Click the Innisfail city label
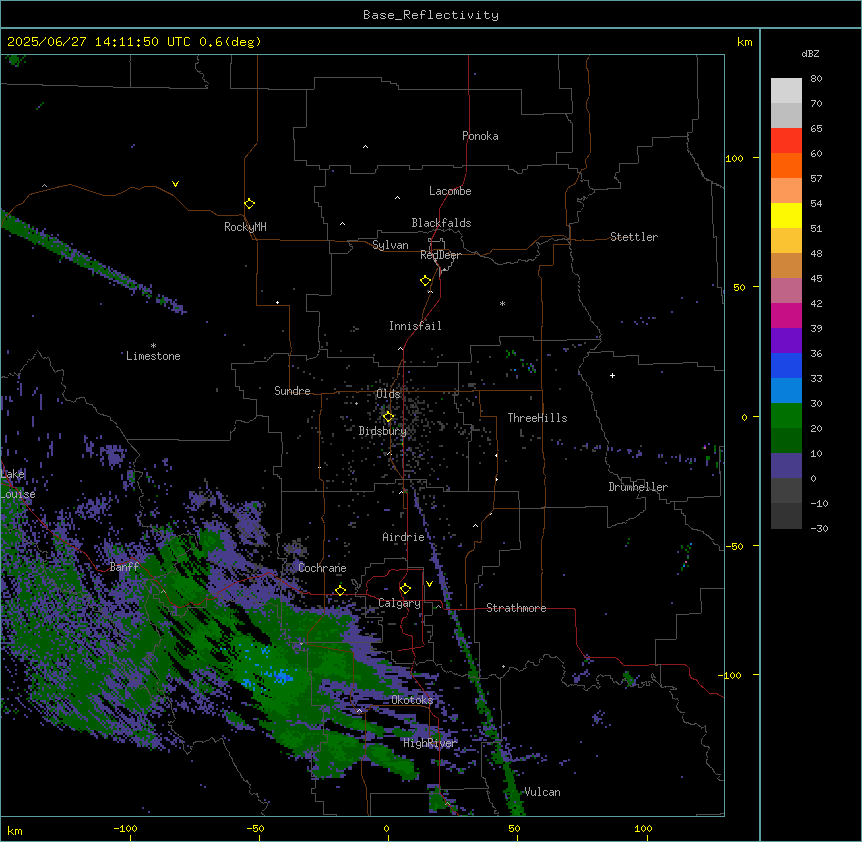 pyautogui.click(x=415, y=326)
